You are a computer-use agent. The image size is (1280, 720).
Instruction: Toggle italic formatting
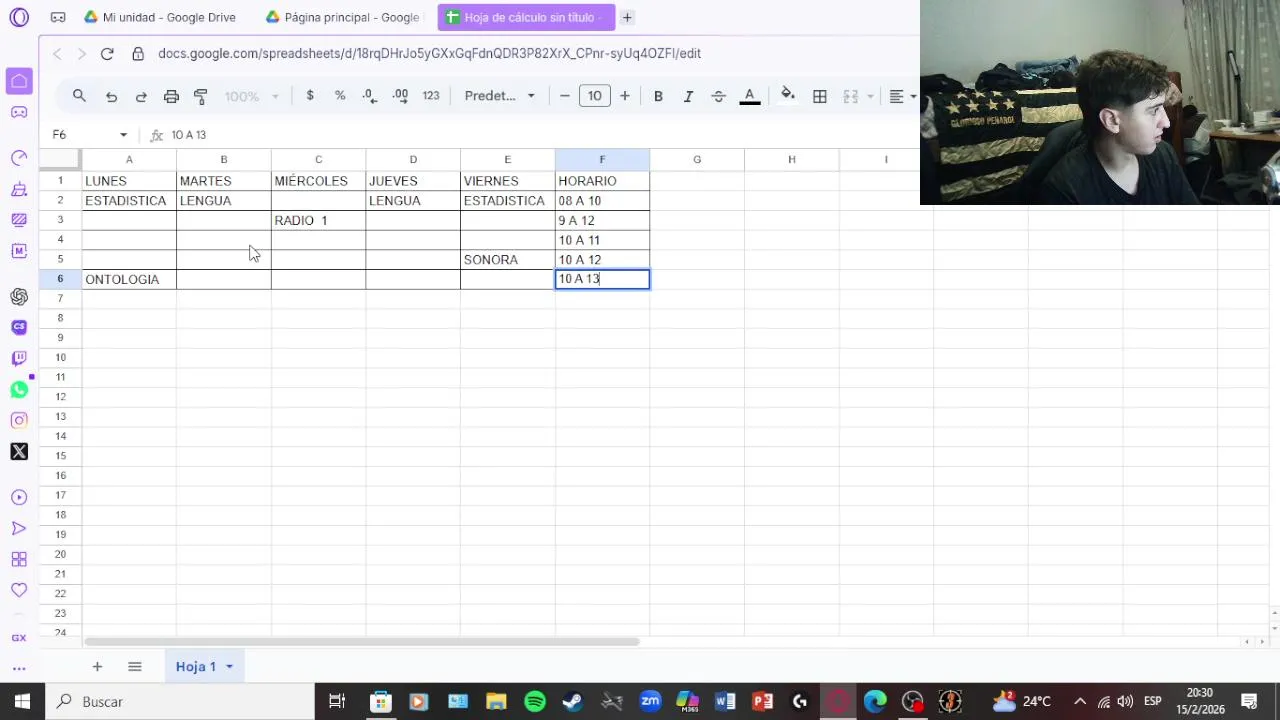pyautogui.click(x=688, y=96)
